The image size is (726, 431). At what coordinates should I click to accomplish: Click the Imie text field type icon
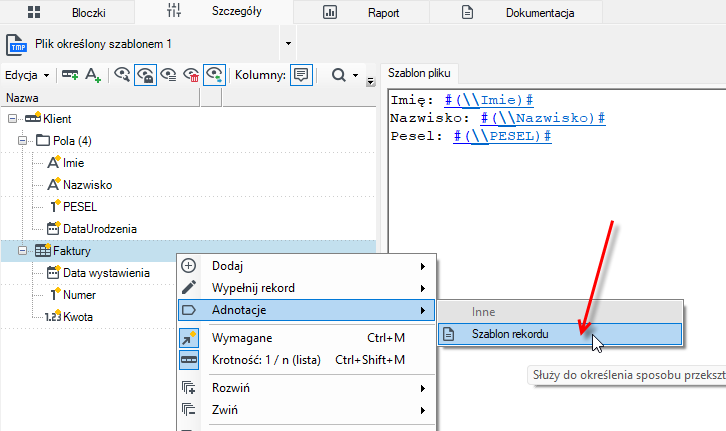(x=54, y=162)
